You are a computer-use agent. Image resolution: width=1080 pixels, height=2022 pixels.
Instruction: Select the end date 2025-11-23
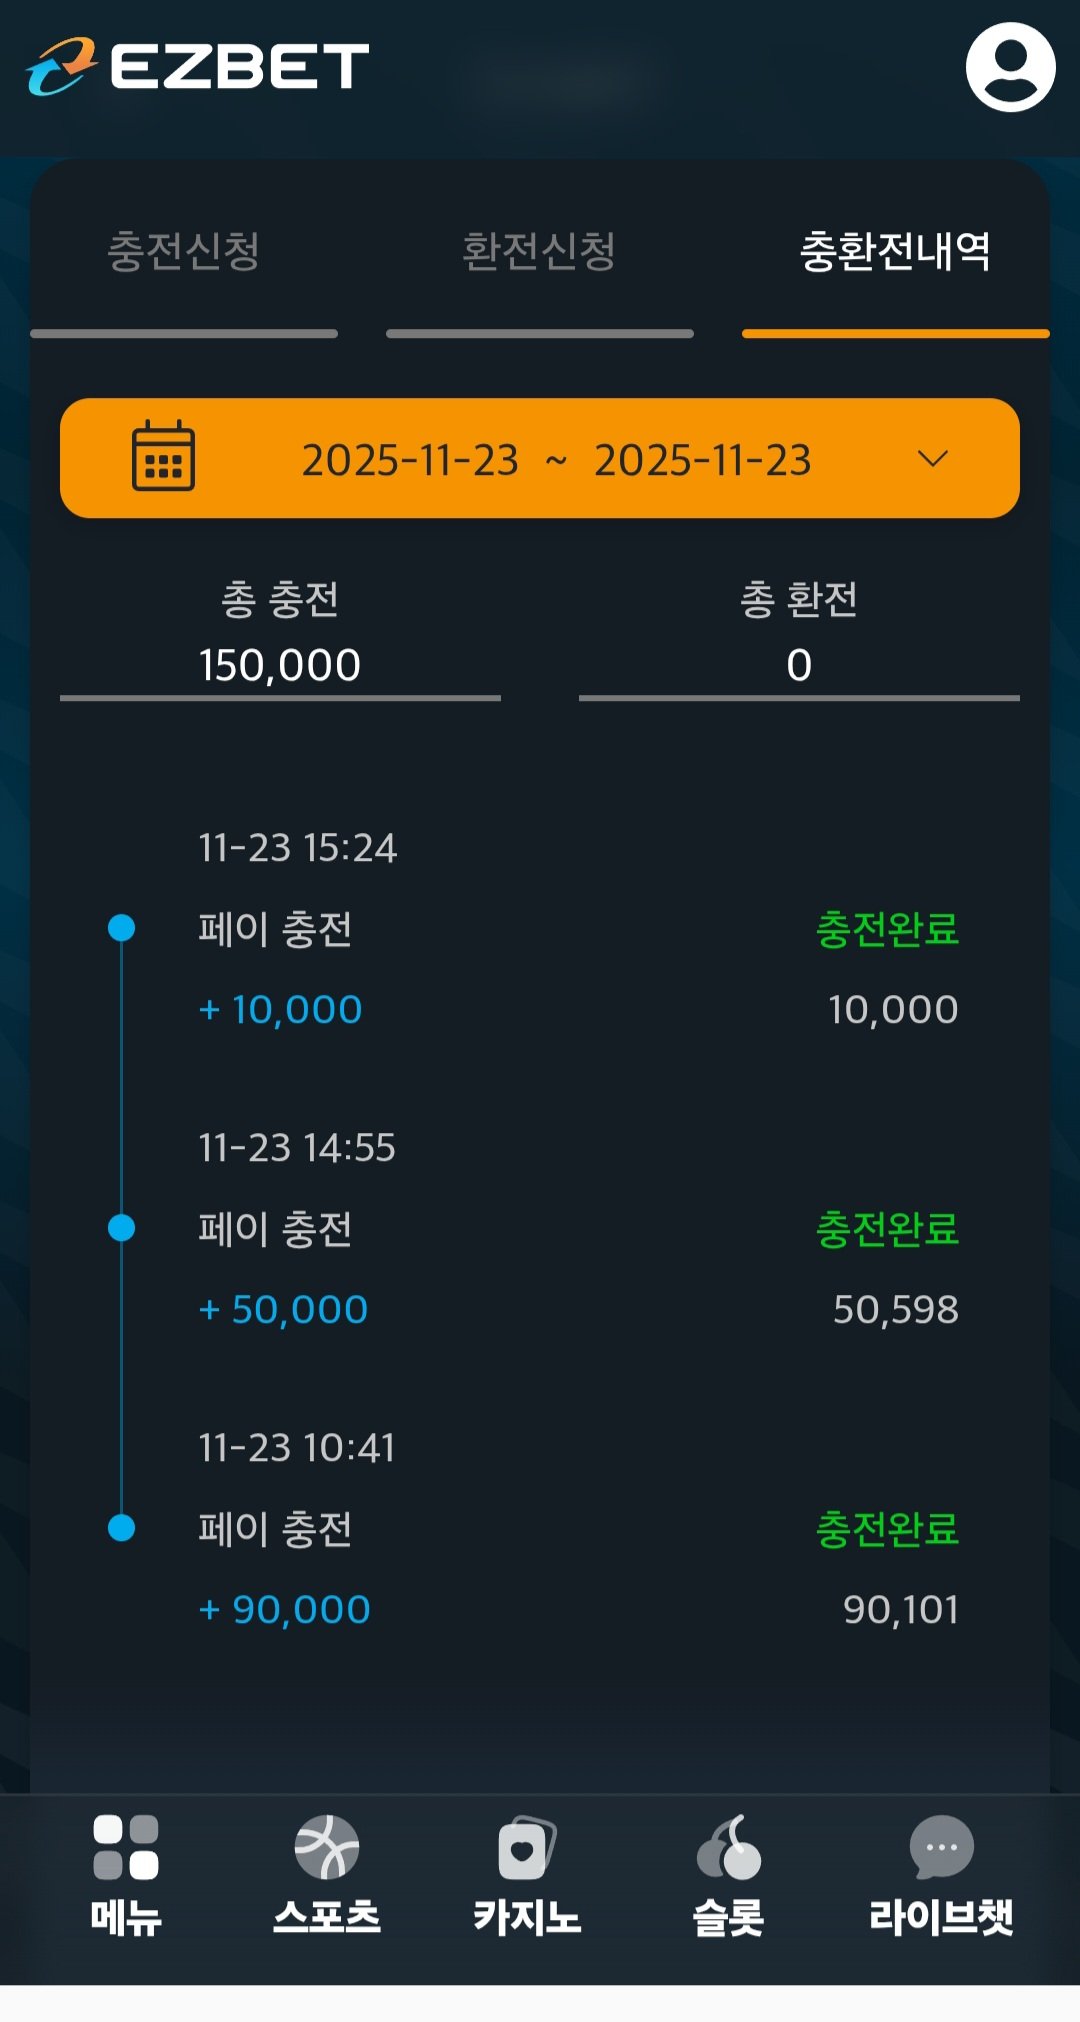[x=702, y=460]
